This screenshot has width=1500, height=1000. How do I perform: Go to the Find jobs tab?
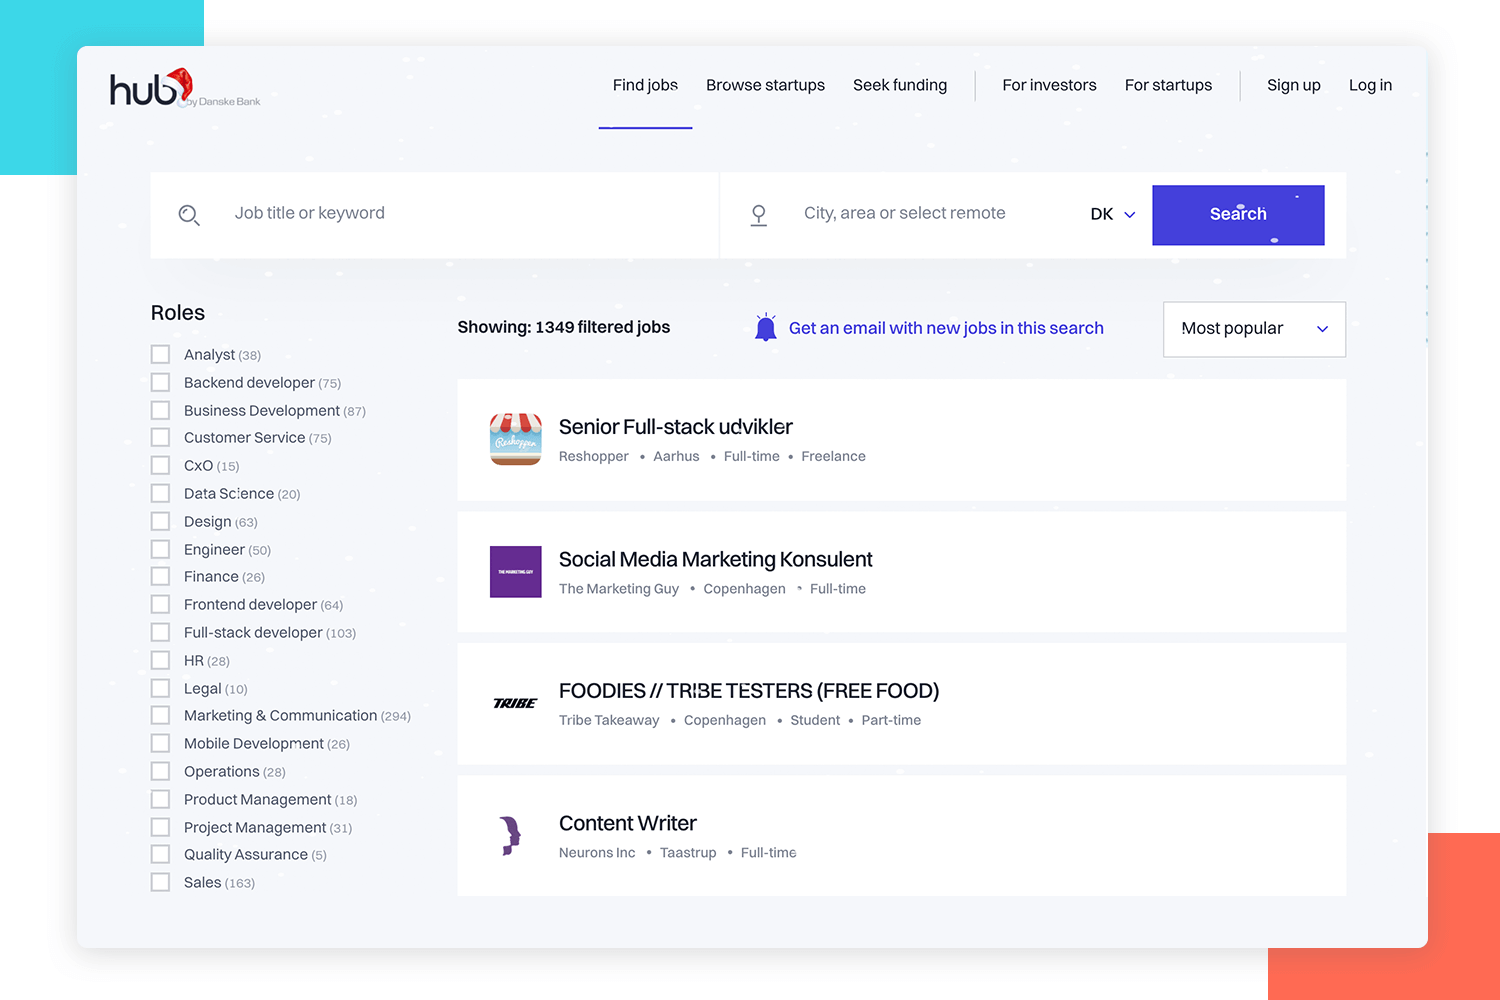645,85
